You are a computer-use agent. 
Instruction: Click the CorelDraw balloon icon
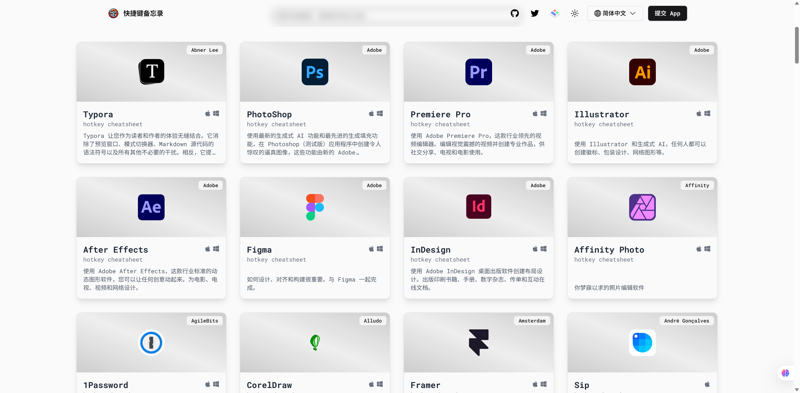(x=315, y=342)
